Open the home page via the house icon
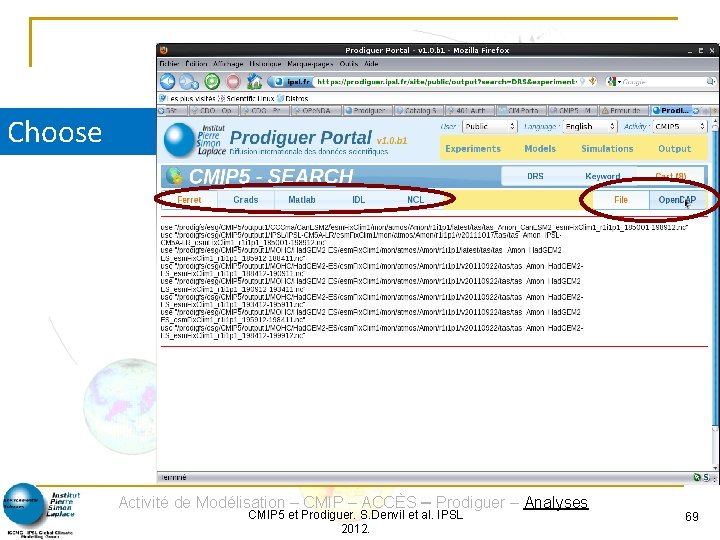The image size is (720, 540). 254,82
